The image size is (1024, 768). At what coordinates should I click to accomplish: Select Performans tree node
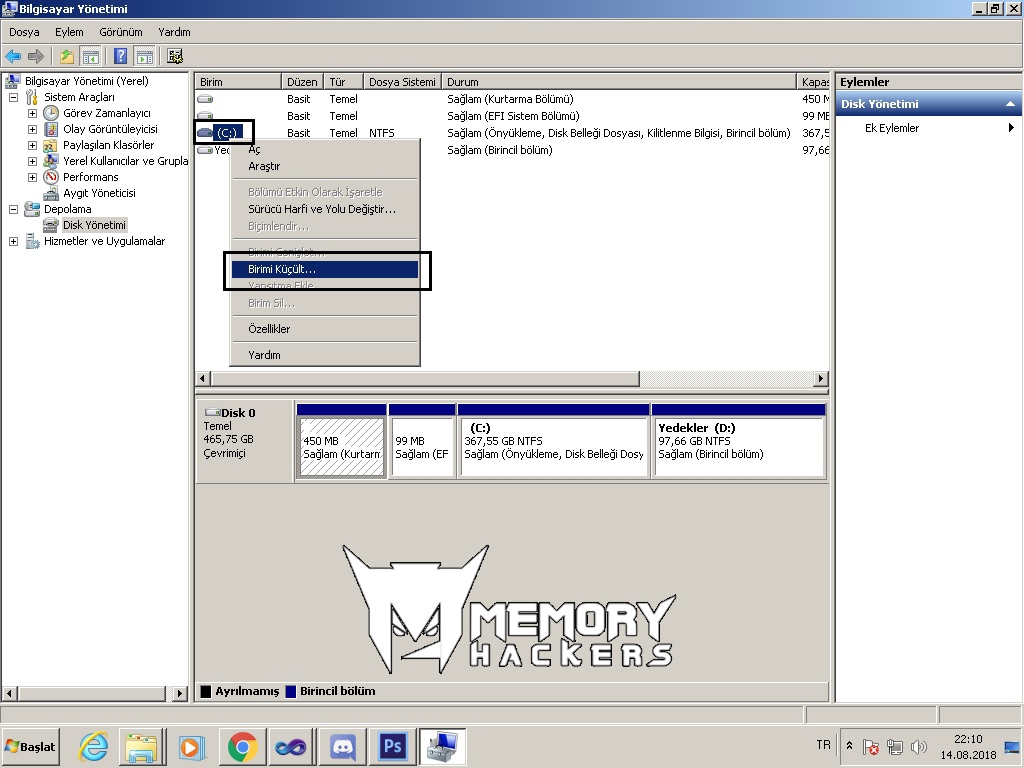pyautogui.click(x=91, y=177)
